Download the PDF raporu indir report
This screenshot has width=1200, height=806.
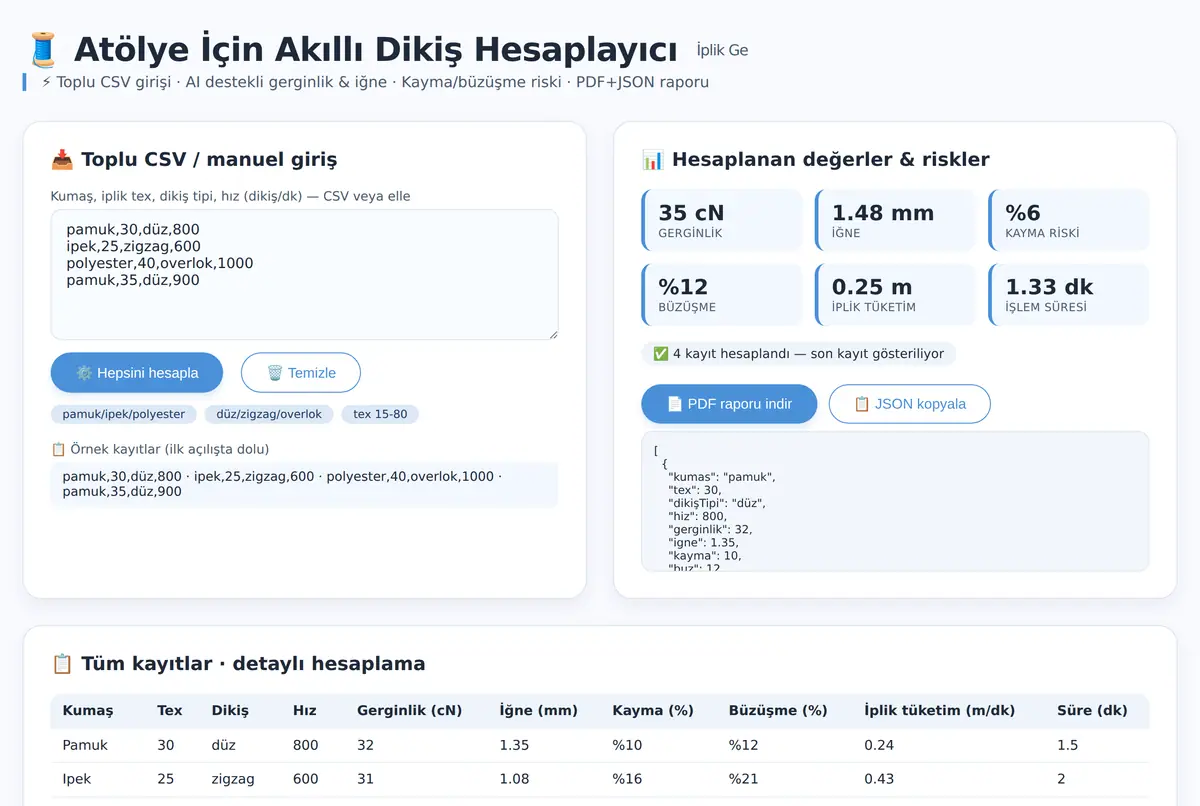pos(729,404)
